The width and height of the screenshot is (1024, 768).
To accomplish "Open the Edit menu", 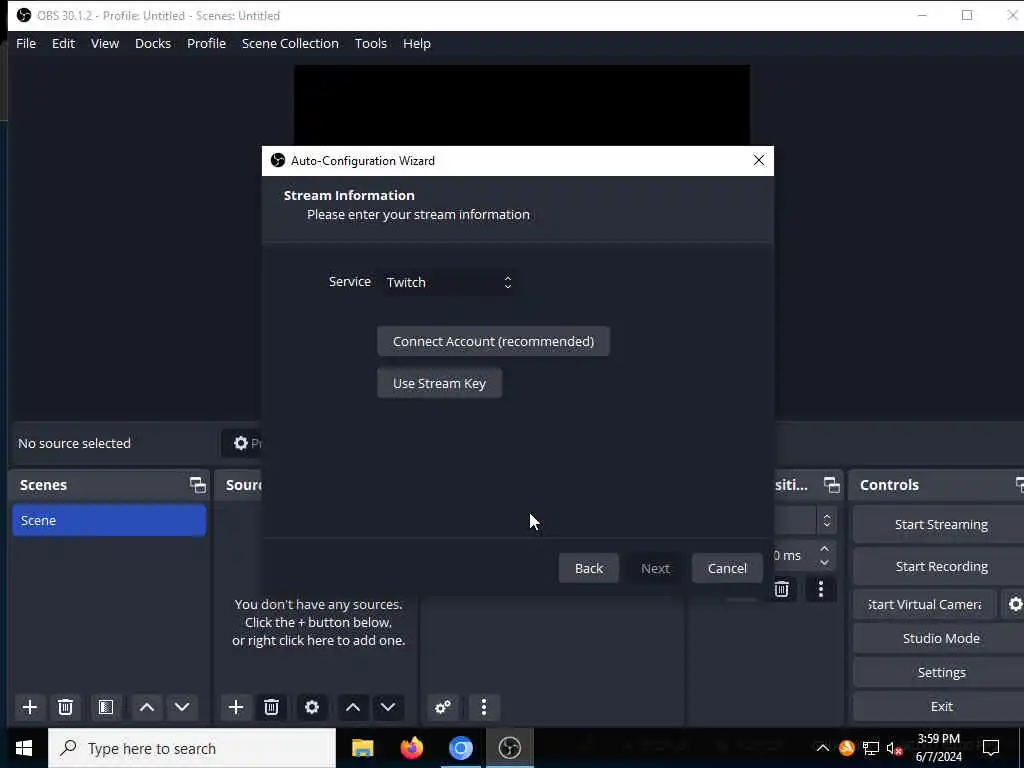I will pyautogui.click(x=63, y=43).
